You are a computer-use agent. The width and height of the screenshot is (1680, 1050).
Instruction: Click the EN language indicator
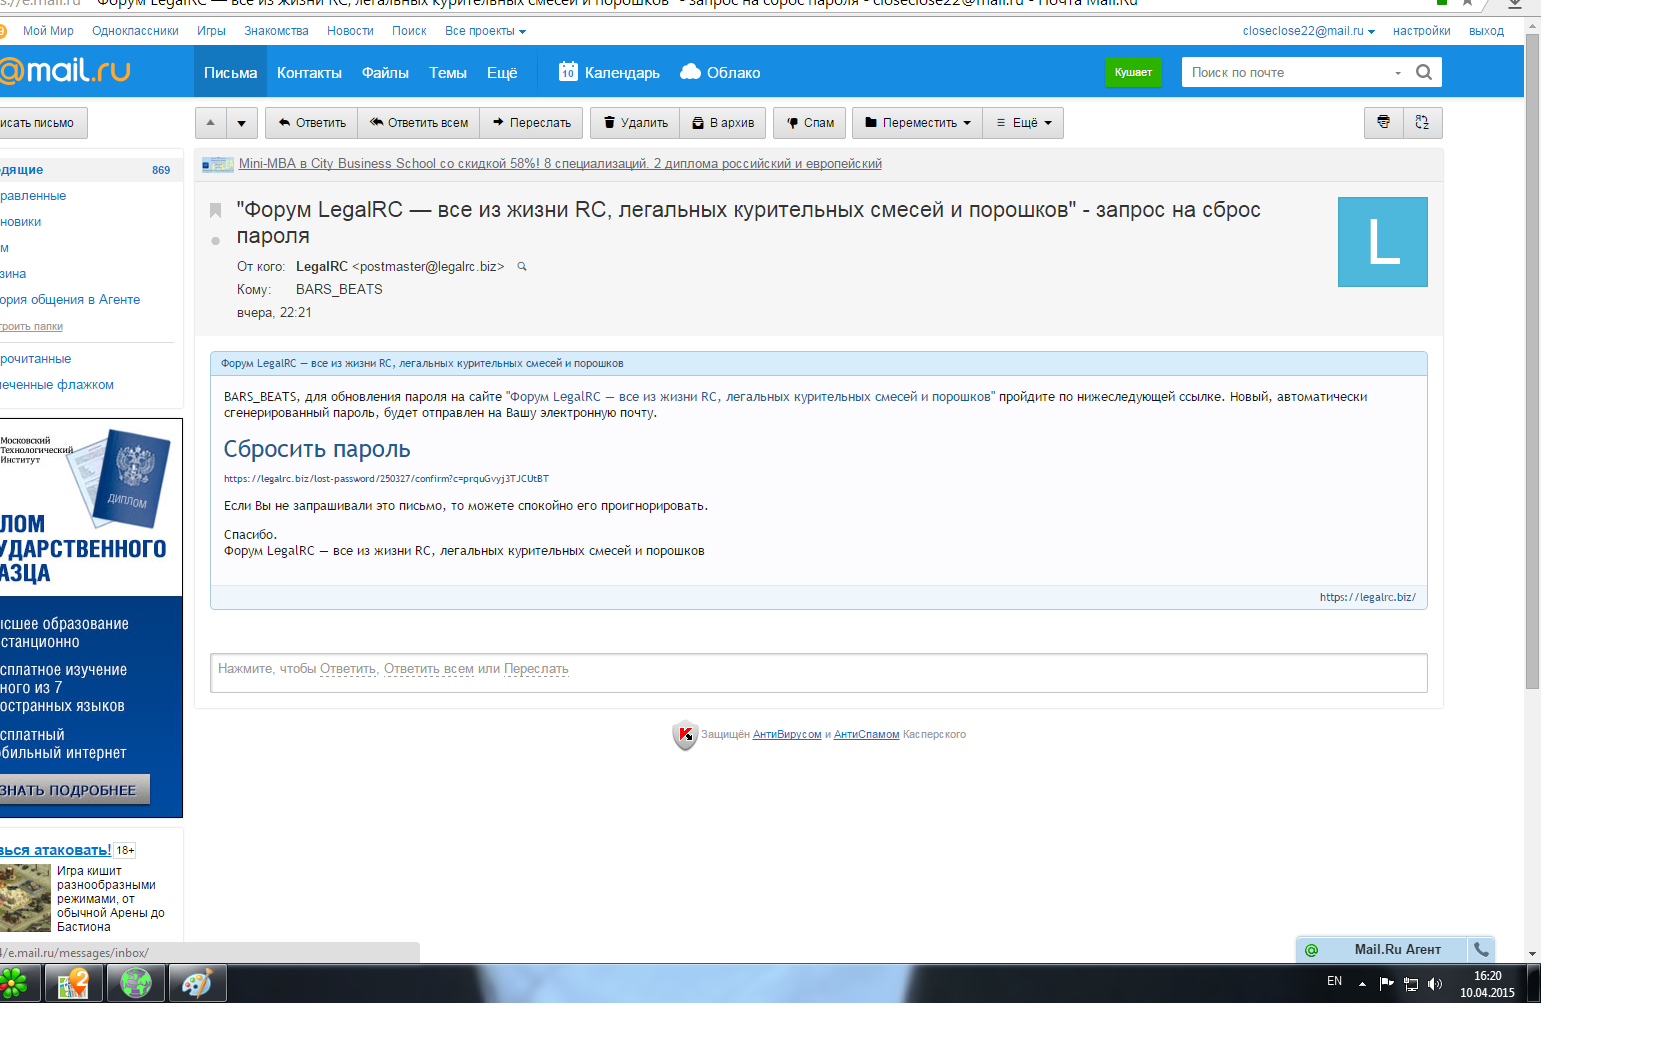(1334, 982)
